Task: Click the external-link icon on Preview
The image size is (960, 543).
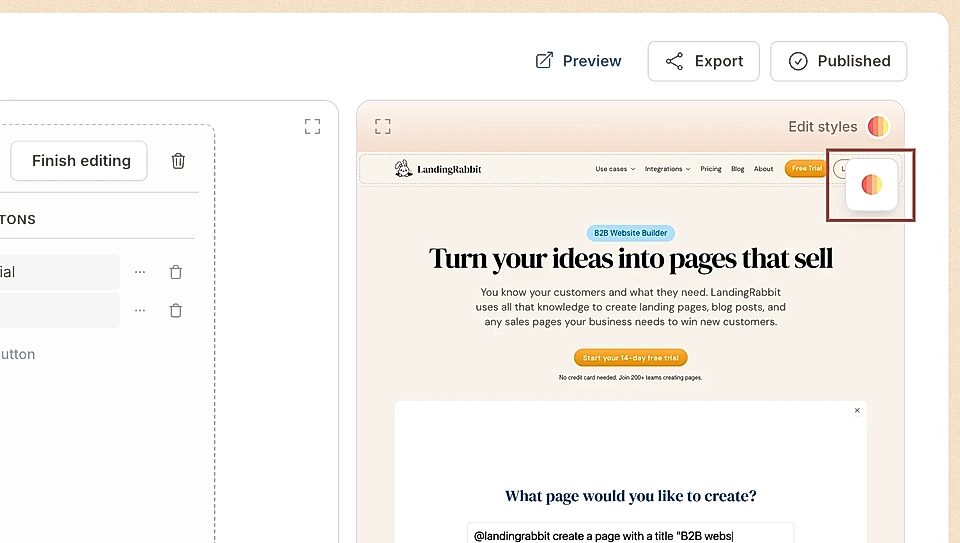Action: coord(544,61)
